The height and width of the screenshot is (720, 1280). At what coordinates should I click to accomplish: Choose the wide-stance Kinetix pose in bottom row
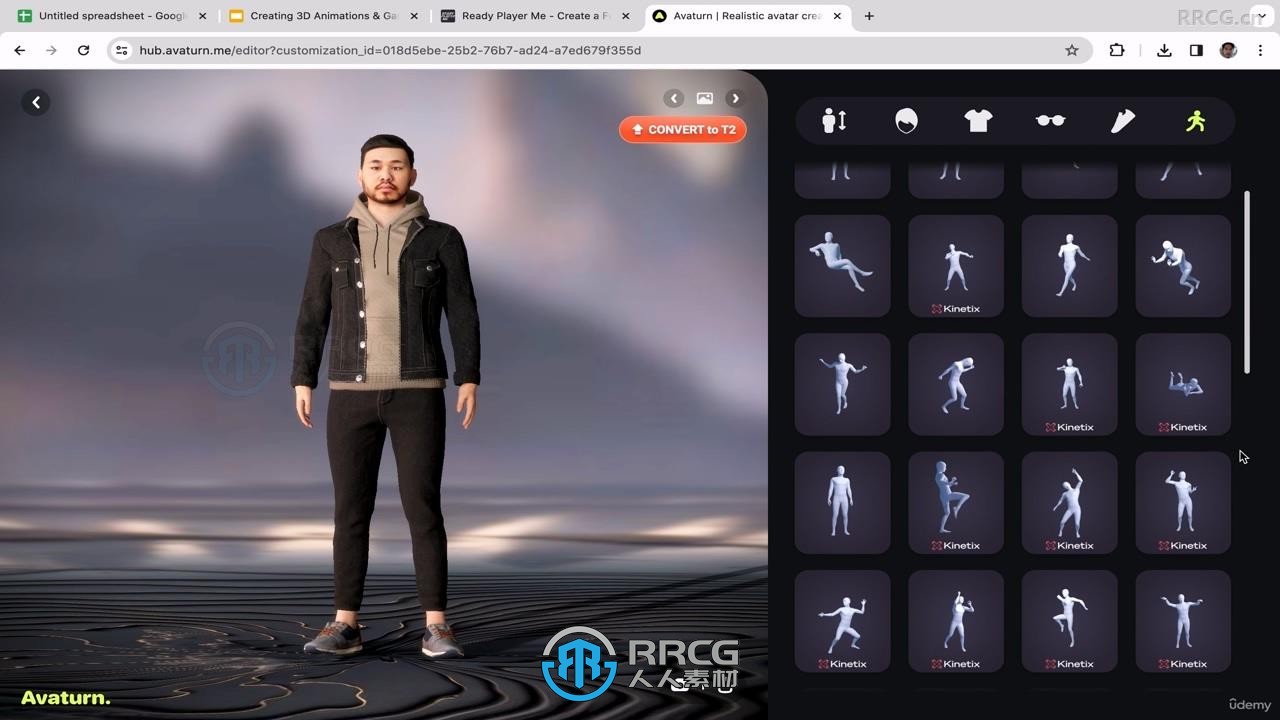[842, 621]
